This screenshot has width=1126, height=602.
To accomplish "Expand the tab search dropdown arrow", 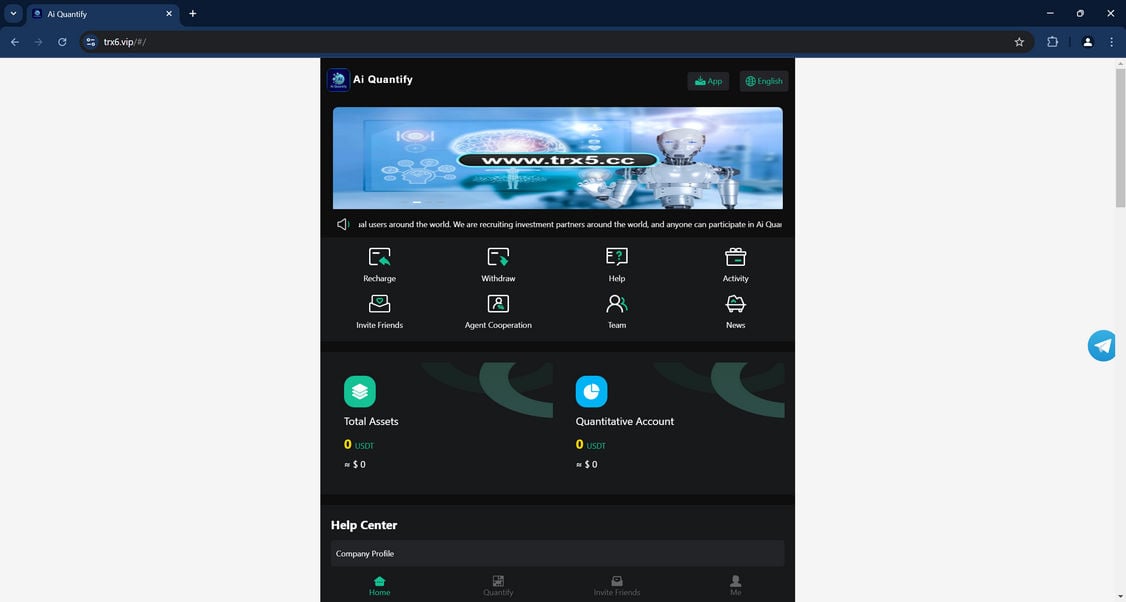I will pyautogui.click(x=13, y=14).
